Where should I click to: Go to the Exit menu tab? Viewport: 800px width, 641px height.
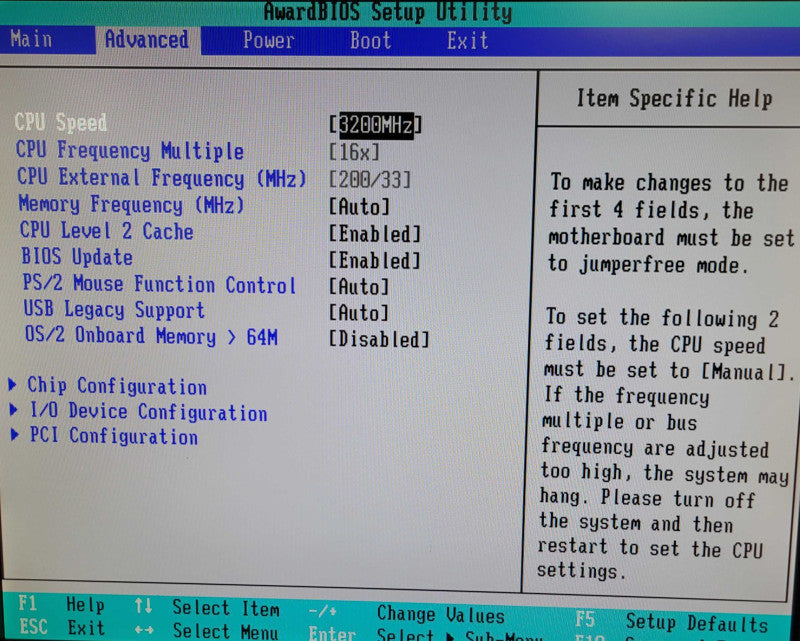[467, 41]
